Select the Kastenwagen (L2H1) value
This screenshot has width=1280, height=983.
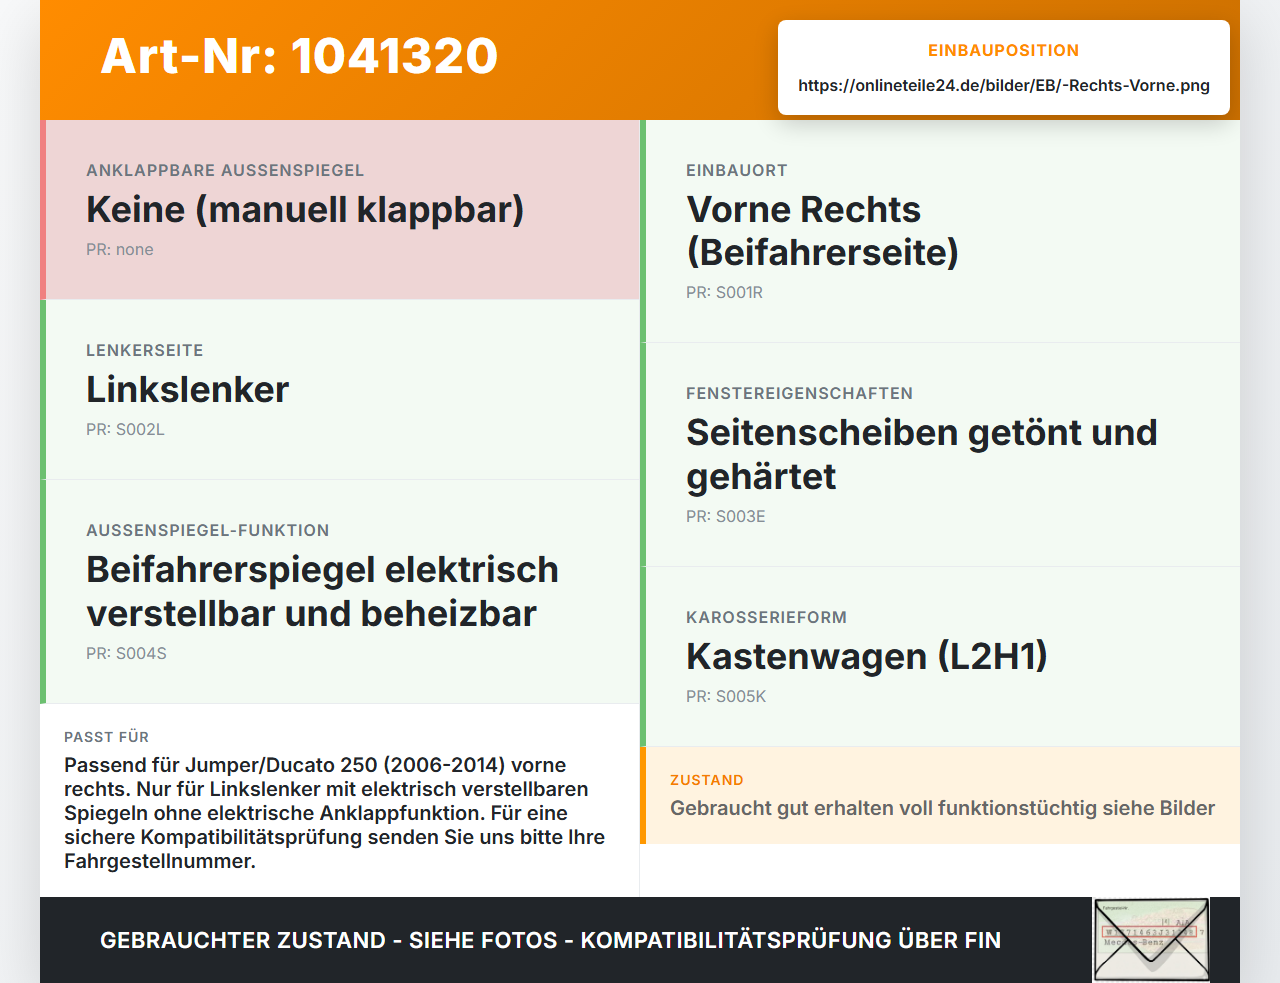866,656
